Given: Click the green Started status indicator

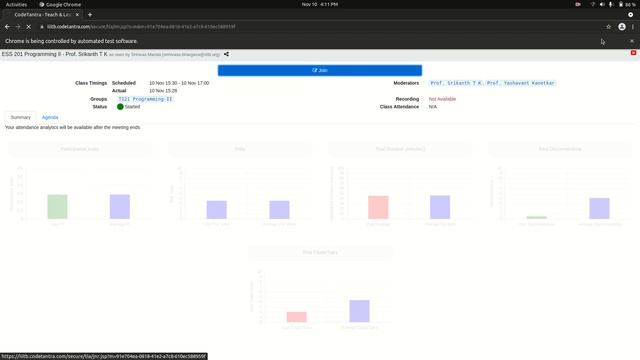Looking at the screenshot, I should tap(120, 107).
